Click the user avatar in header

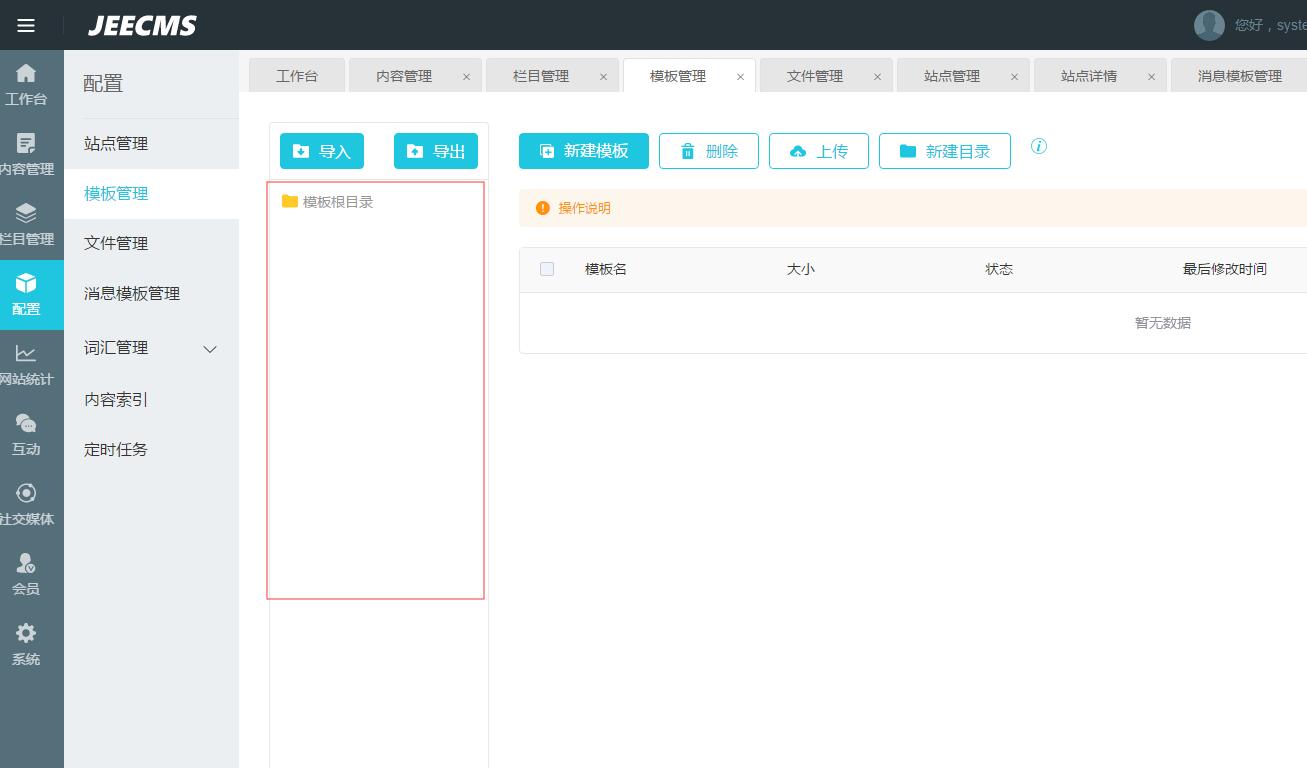[x=1209, y=25]
